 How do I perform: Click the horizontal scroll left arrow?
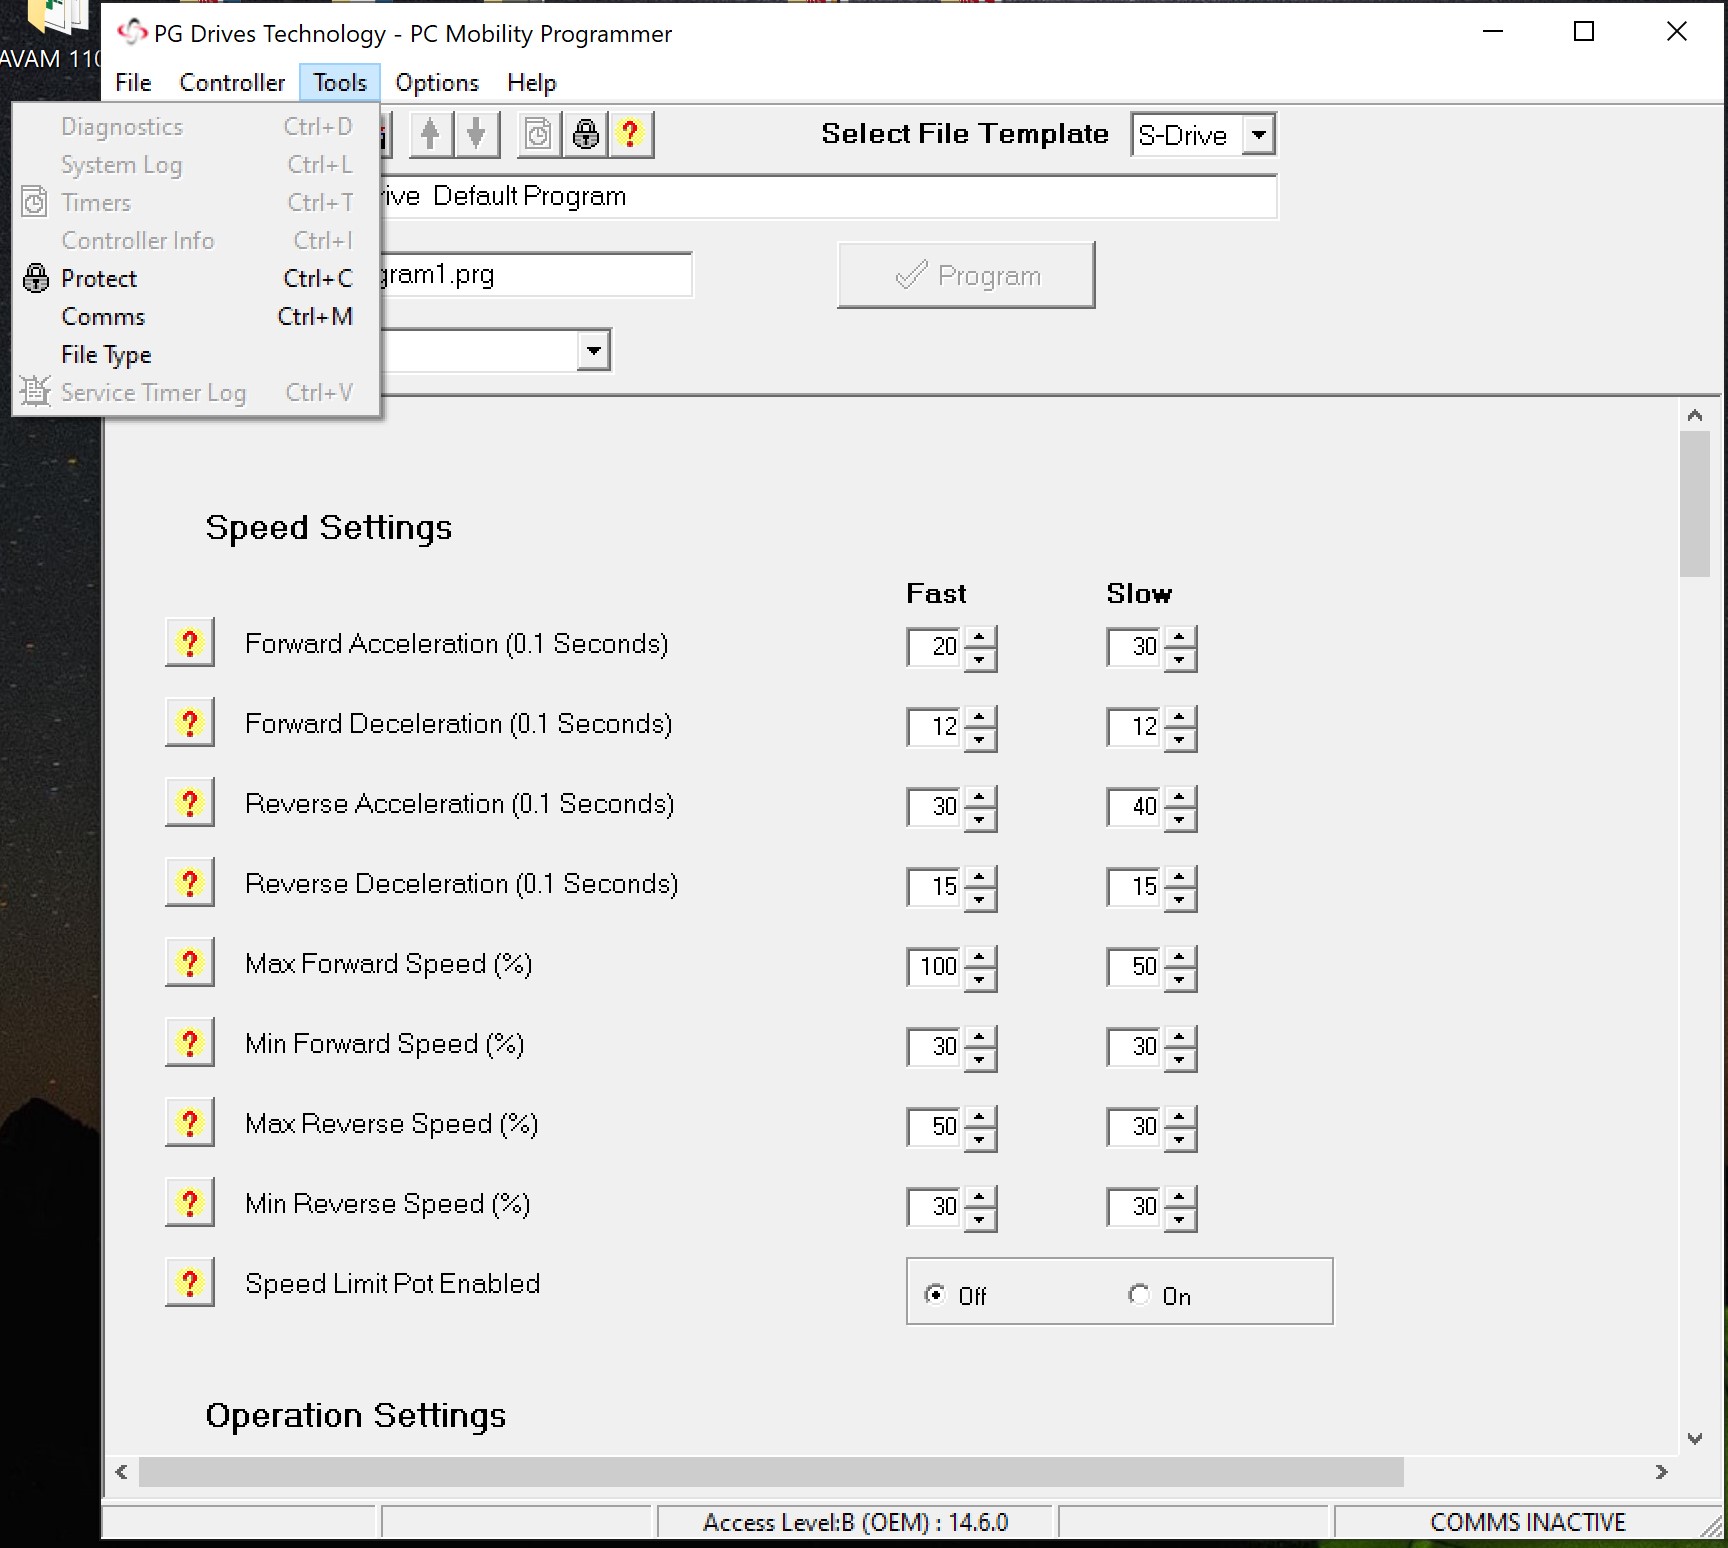pyautogui.click(x=122, y=1471)
